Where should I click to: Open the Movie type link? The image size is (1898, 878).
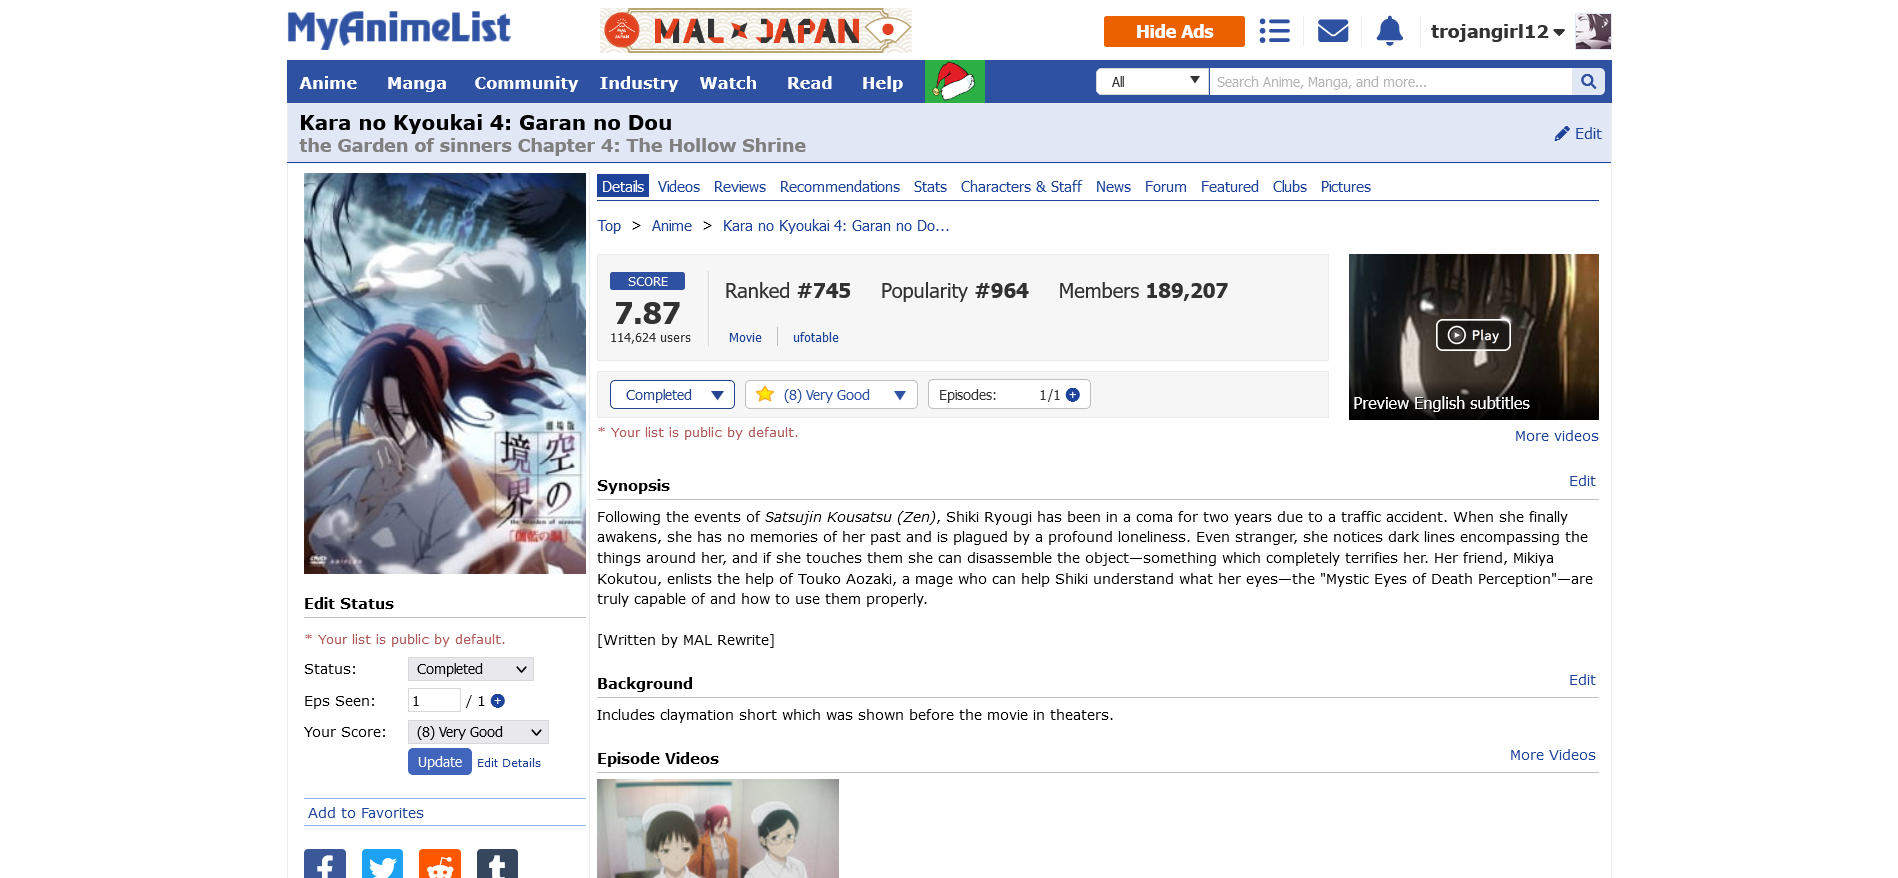click(745, 338)
